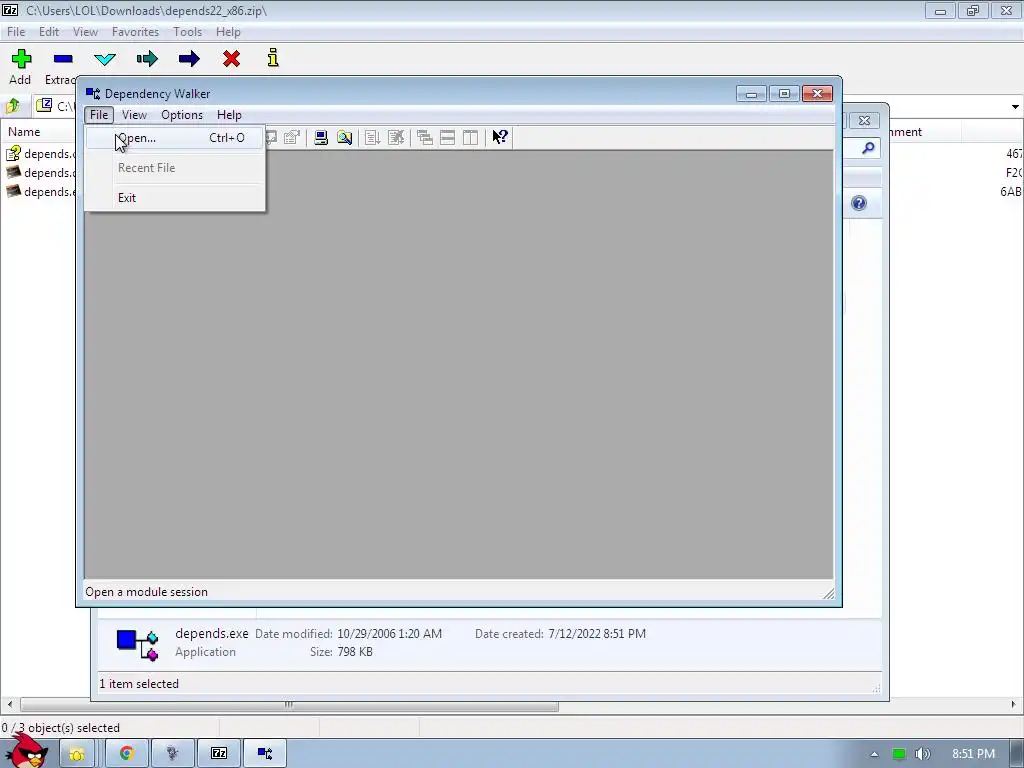1024x768 pixels.
Task: Click the up-folder icon in 7-Zip address bar
Action: point(13,106)
